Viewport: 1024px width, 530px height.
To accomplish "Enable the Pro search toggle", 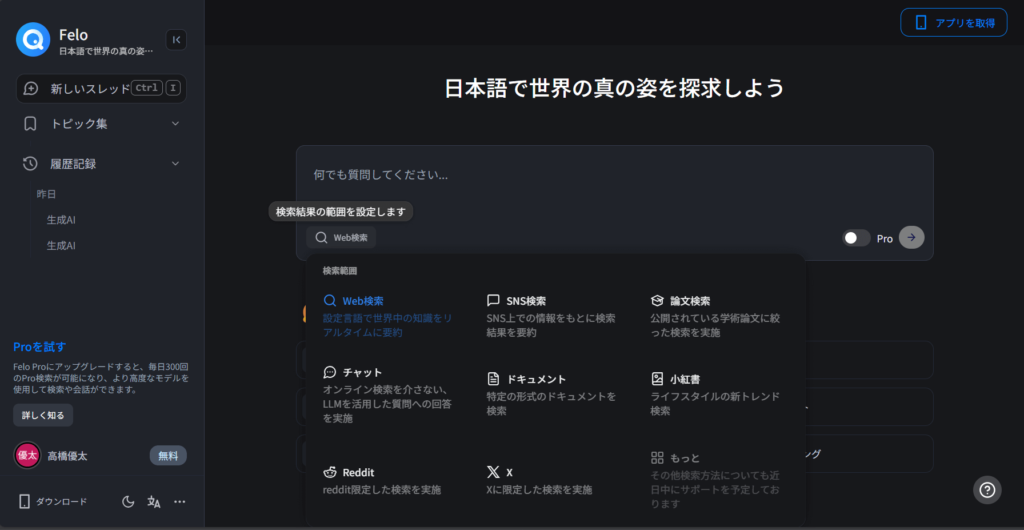I will pos(856,238).
